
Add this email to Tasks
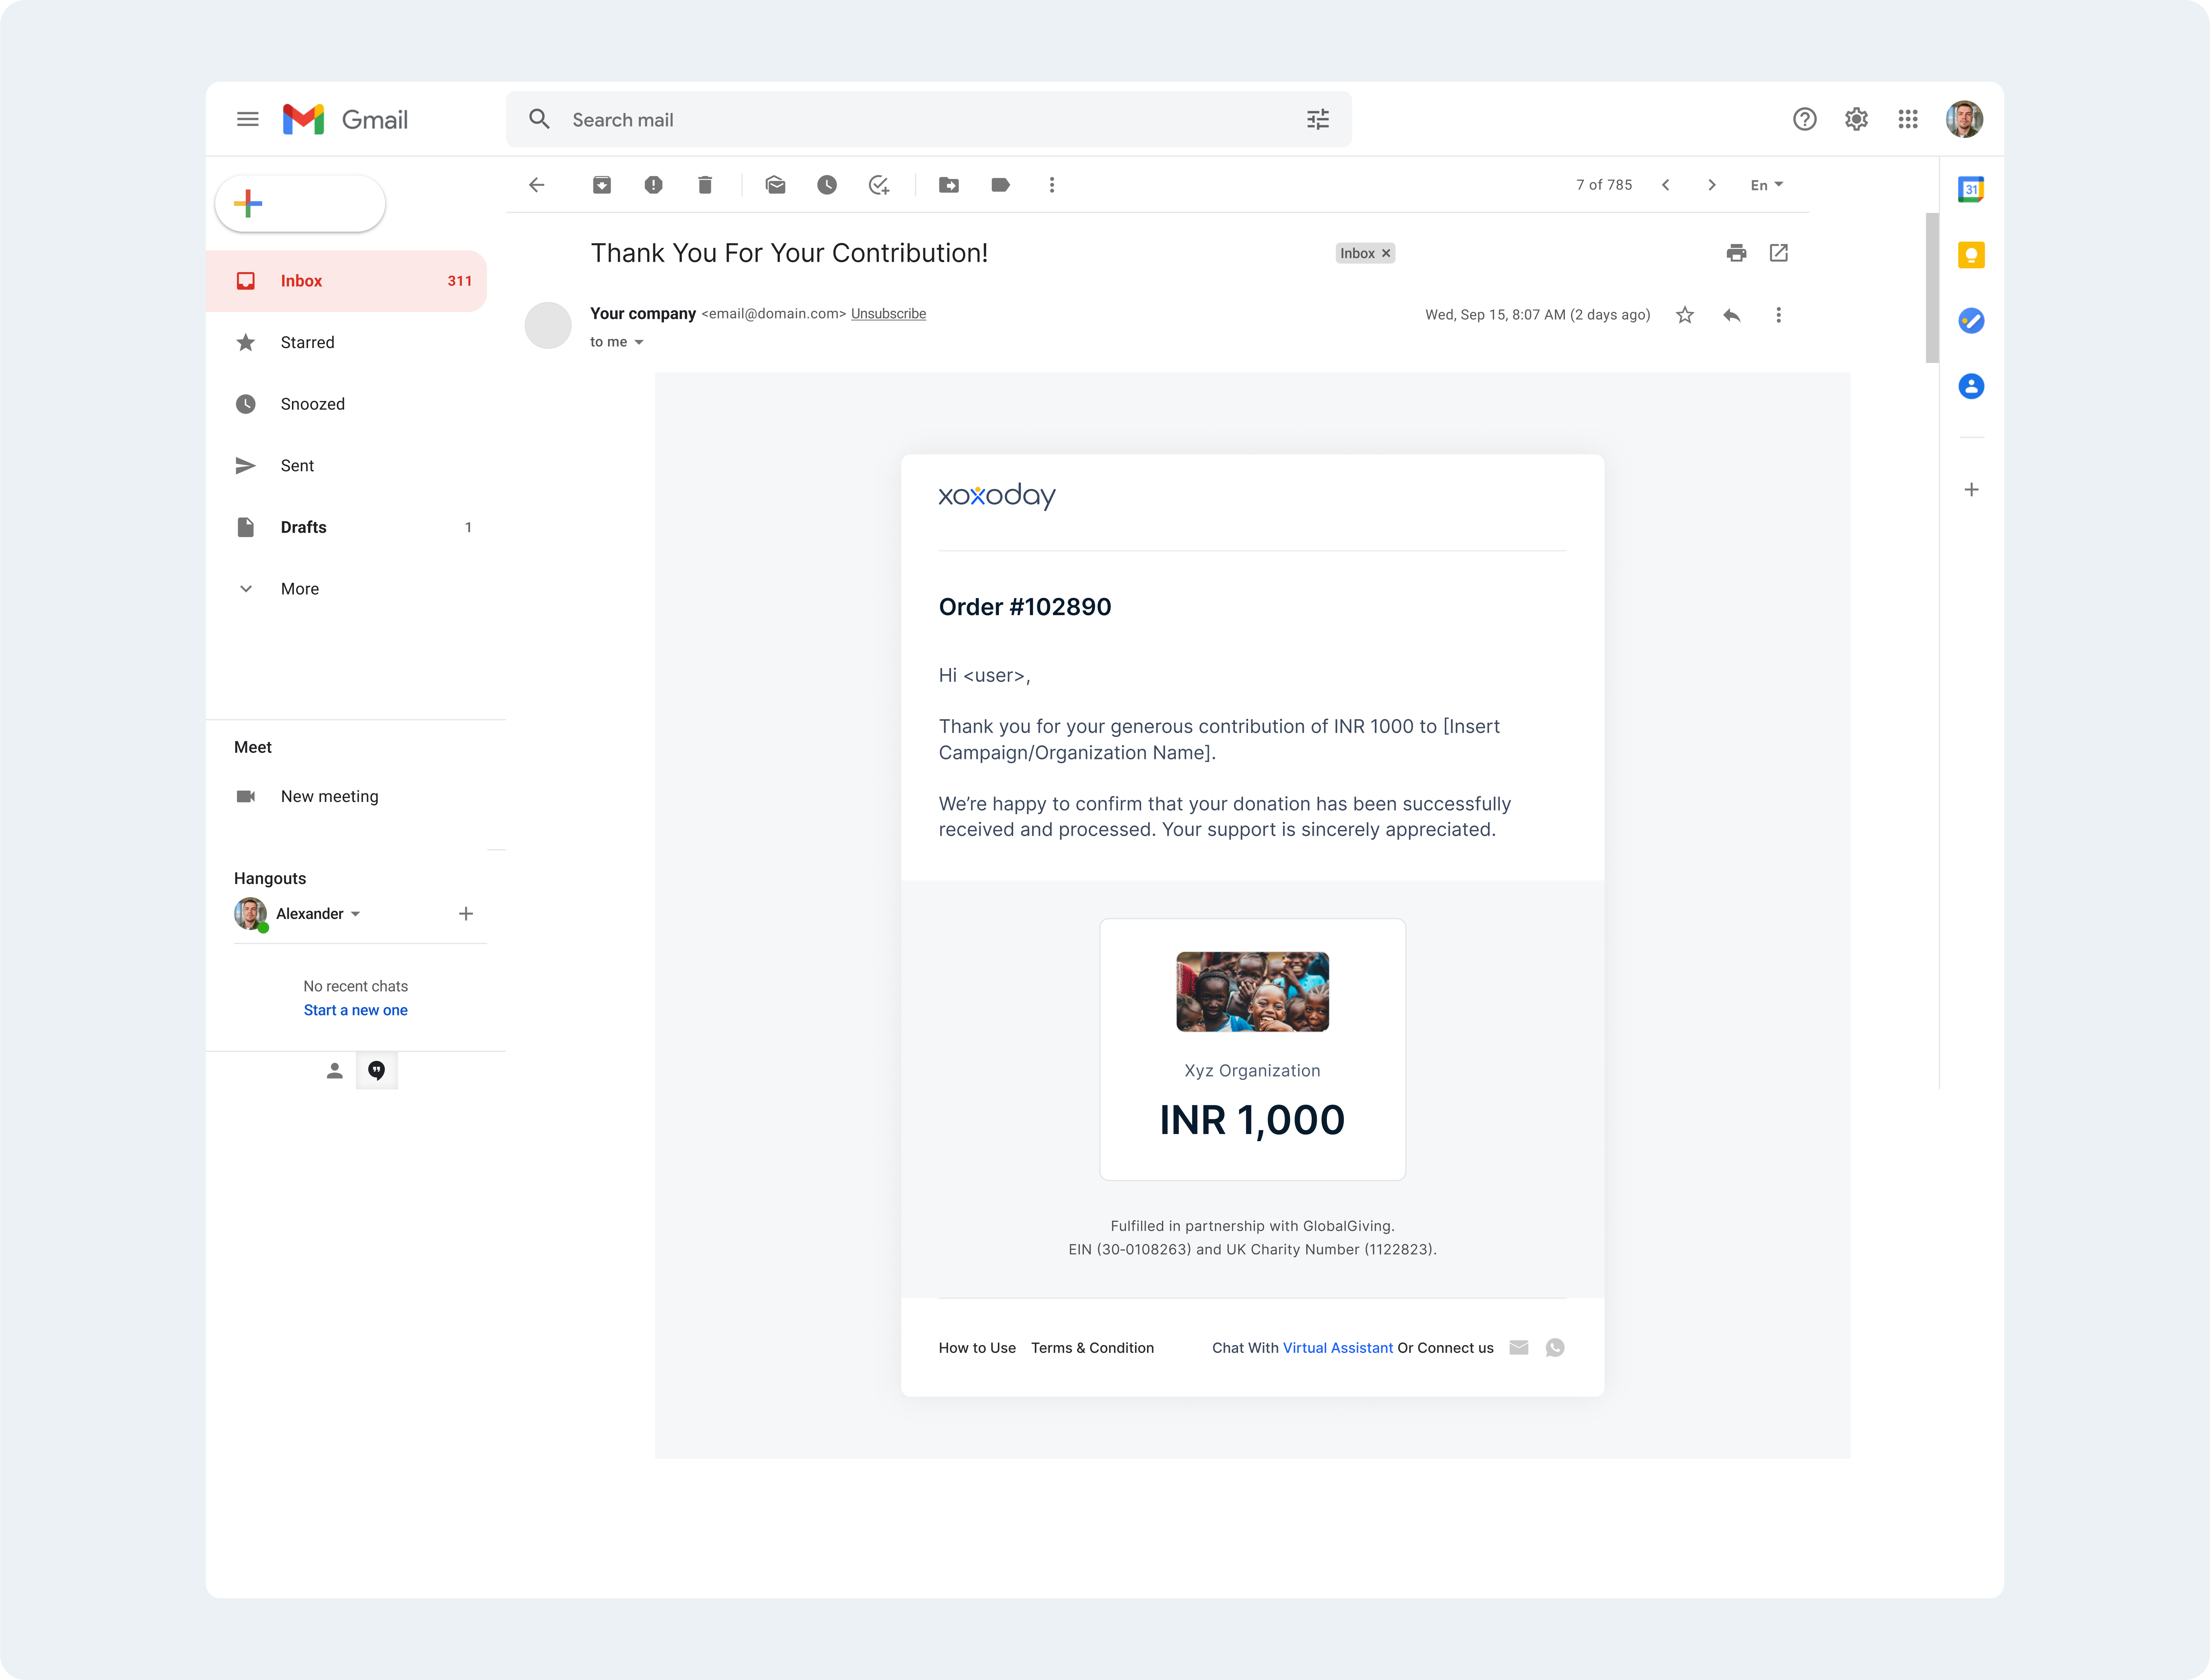(879, 185)
